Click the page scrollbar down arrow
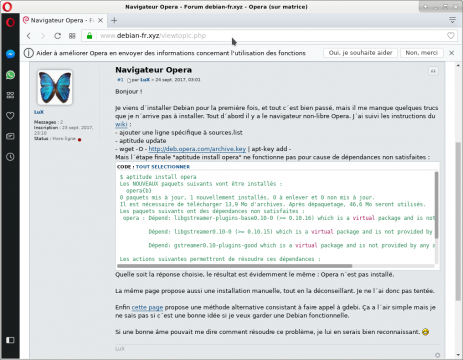Viewport: 463px width, 360px height. pyautogui.click(x=458, y=355)
